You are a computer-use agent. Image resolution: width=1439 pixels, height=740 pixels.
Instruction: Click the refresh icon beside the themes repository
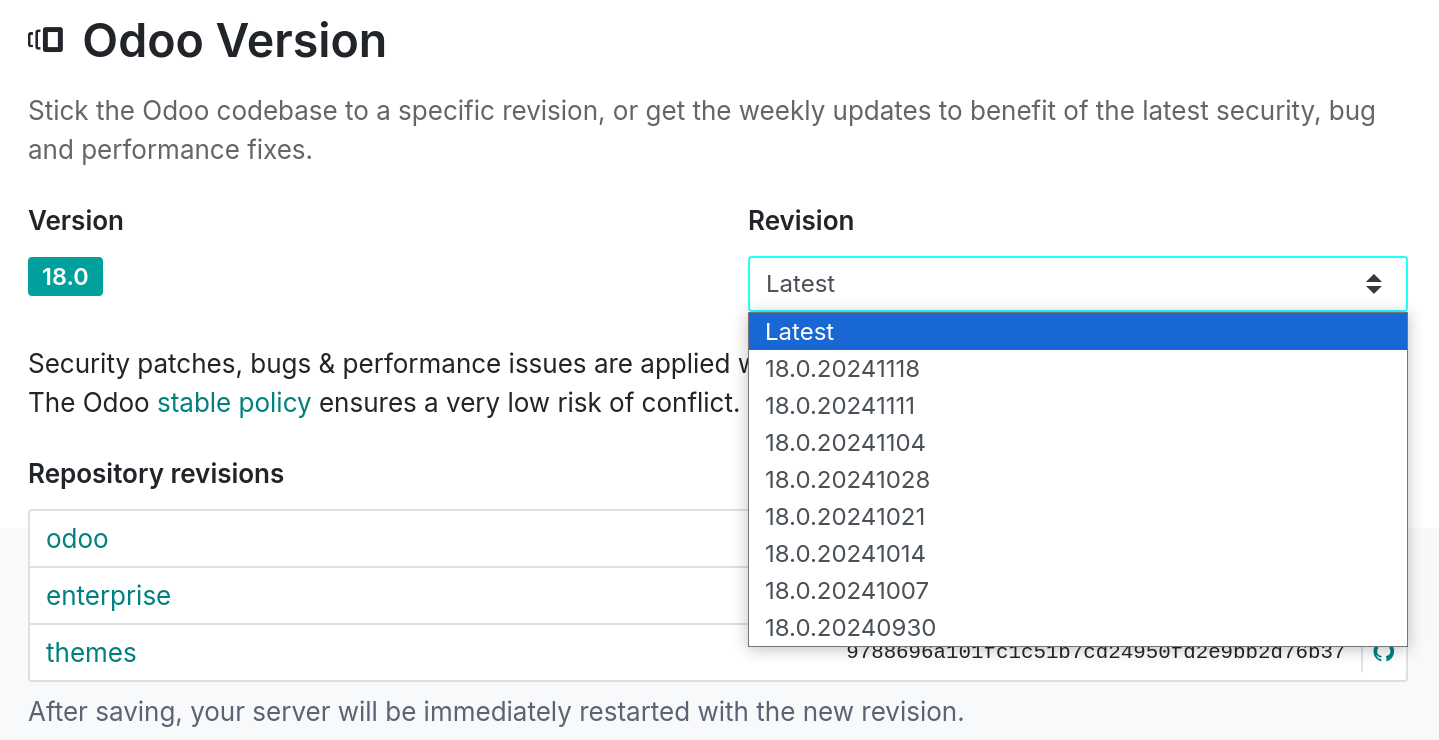tap(1386, 652)
